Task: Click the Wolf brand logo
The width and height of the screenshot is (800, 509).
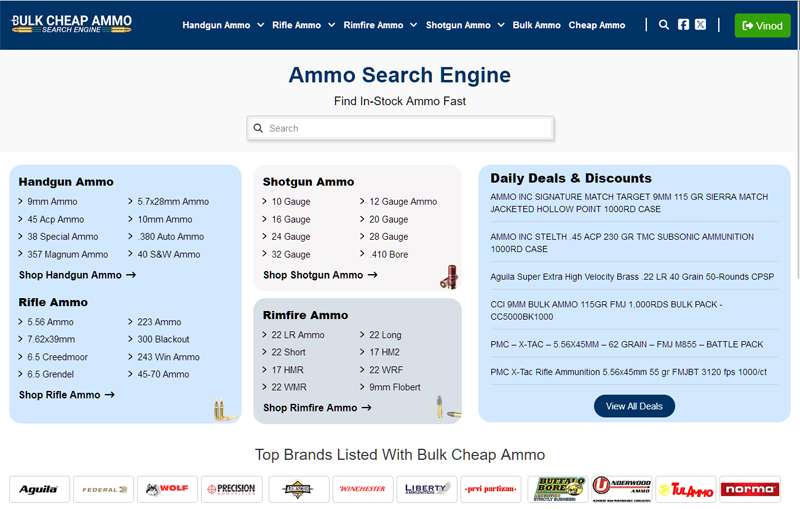Action: click(167, 489)
